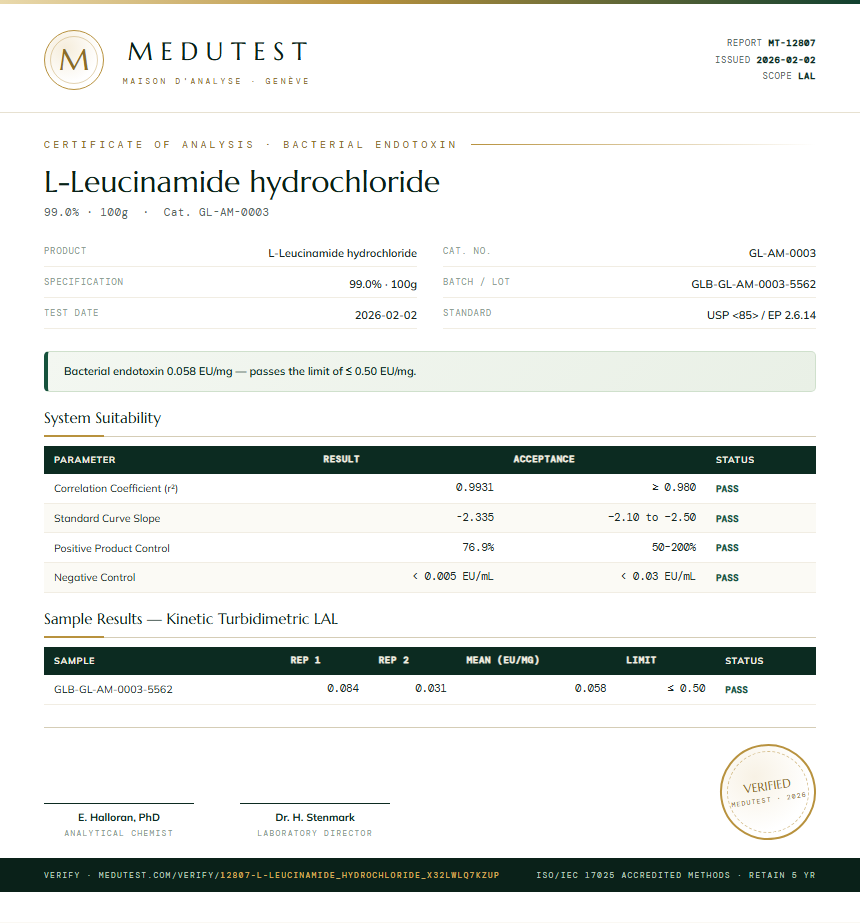Click the LIMIT column header

[641, 660]
